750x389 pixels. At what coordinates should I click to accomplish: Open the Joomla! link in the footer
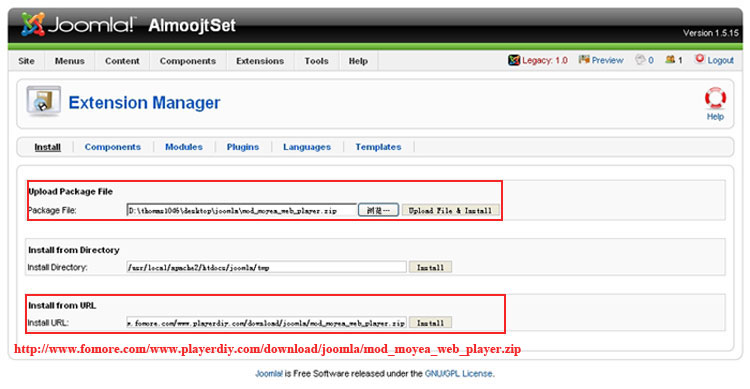click(x=269, y=374)
